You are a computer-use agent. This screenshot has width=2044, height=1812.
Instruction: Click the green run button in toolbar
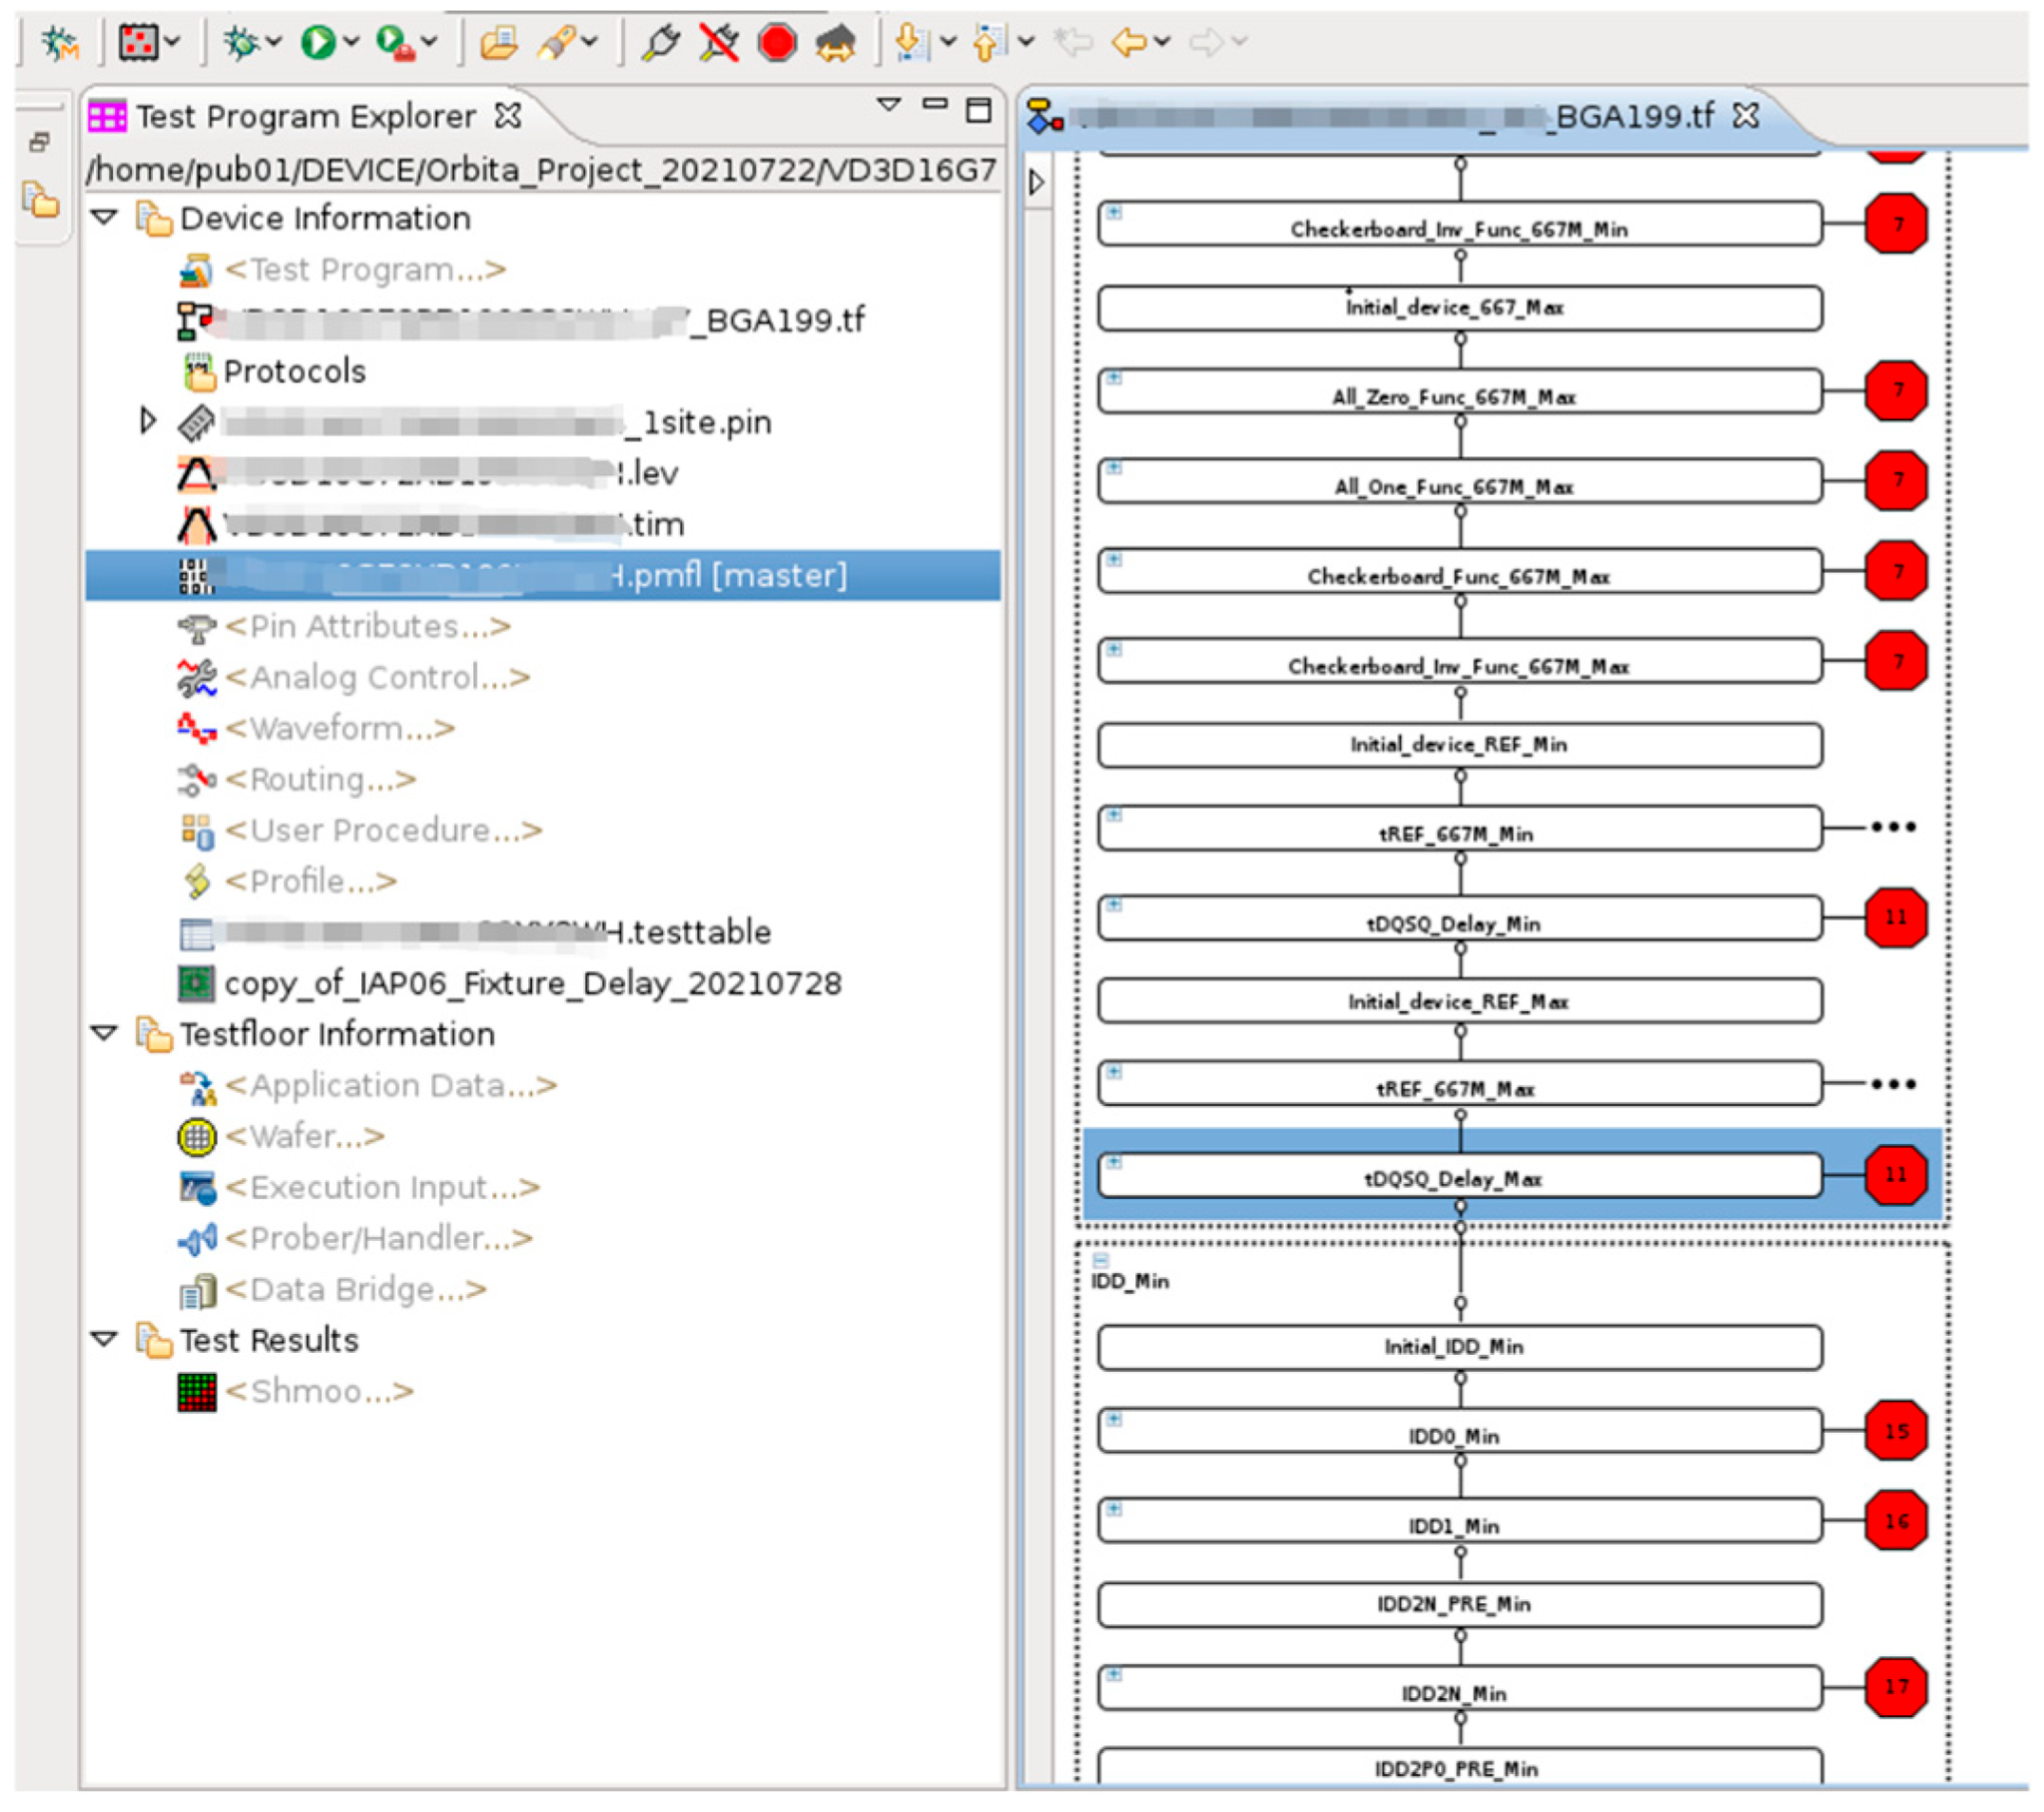click(x=319, y=43)
